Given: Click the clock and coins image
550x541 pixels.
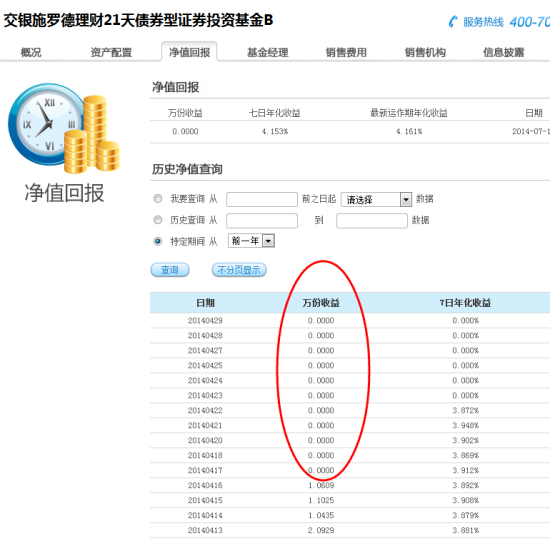Looking at the screenshot, I should [64, 128].
